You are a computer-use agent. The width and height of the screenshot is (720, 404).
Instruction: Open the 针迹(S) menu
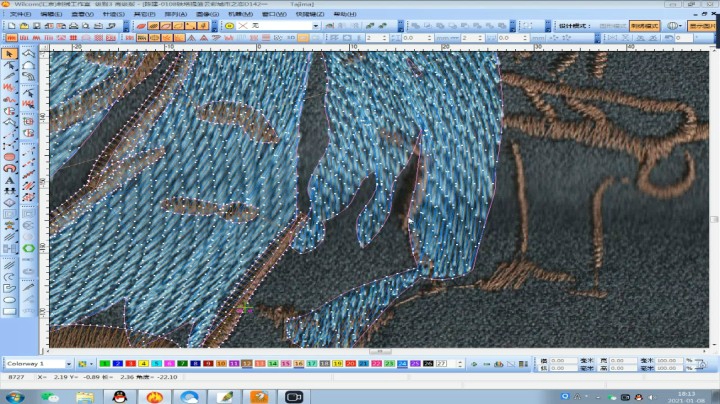pos(113,14)
